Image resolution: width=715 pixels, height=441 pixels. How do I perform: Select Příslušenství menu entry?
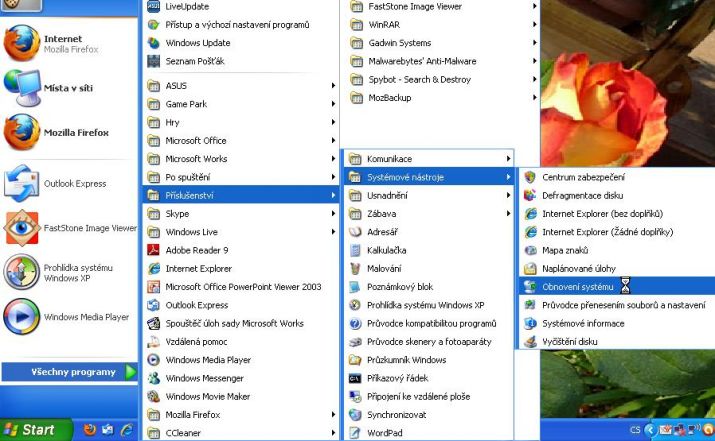241,195
